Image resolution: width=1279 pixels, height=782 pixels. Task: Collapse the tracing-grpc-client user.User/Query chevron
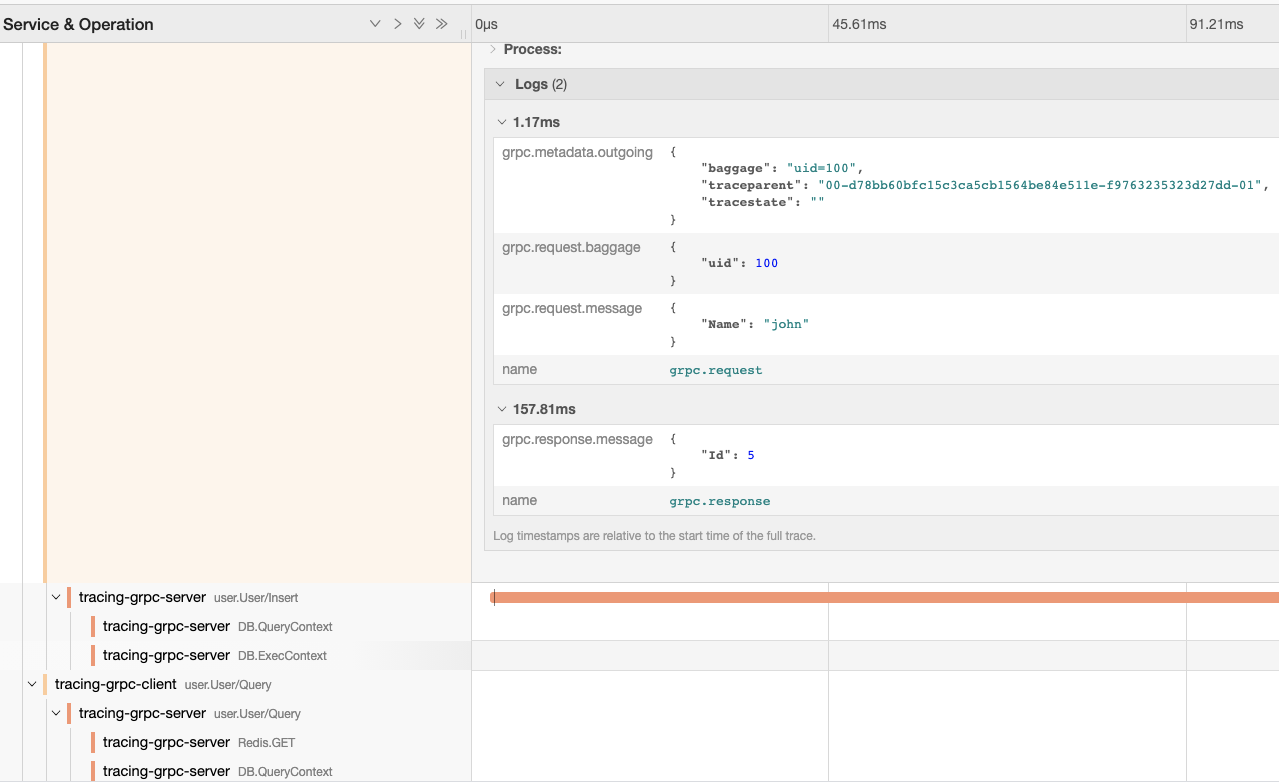pos(32,684)
